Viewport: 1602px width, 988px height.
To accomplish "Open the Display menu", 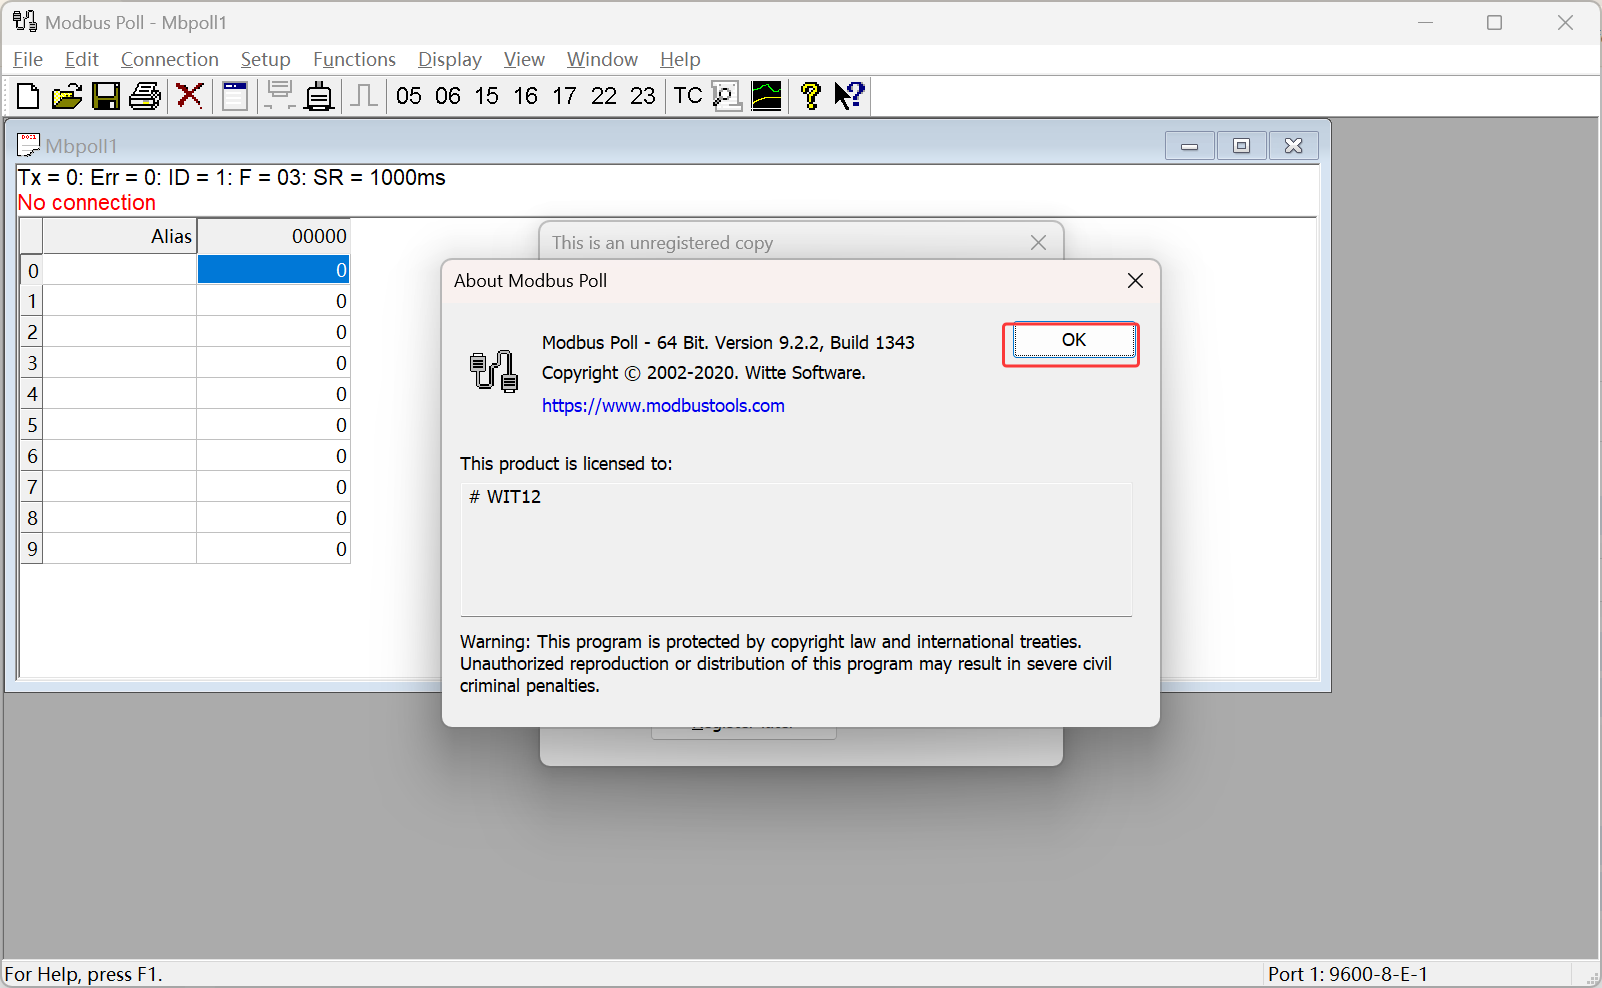I will [450, 60].
